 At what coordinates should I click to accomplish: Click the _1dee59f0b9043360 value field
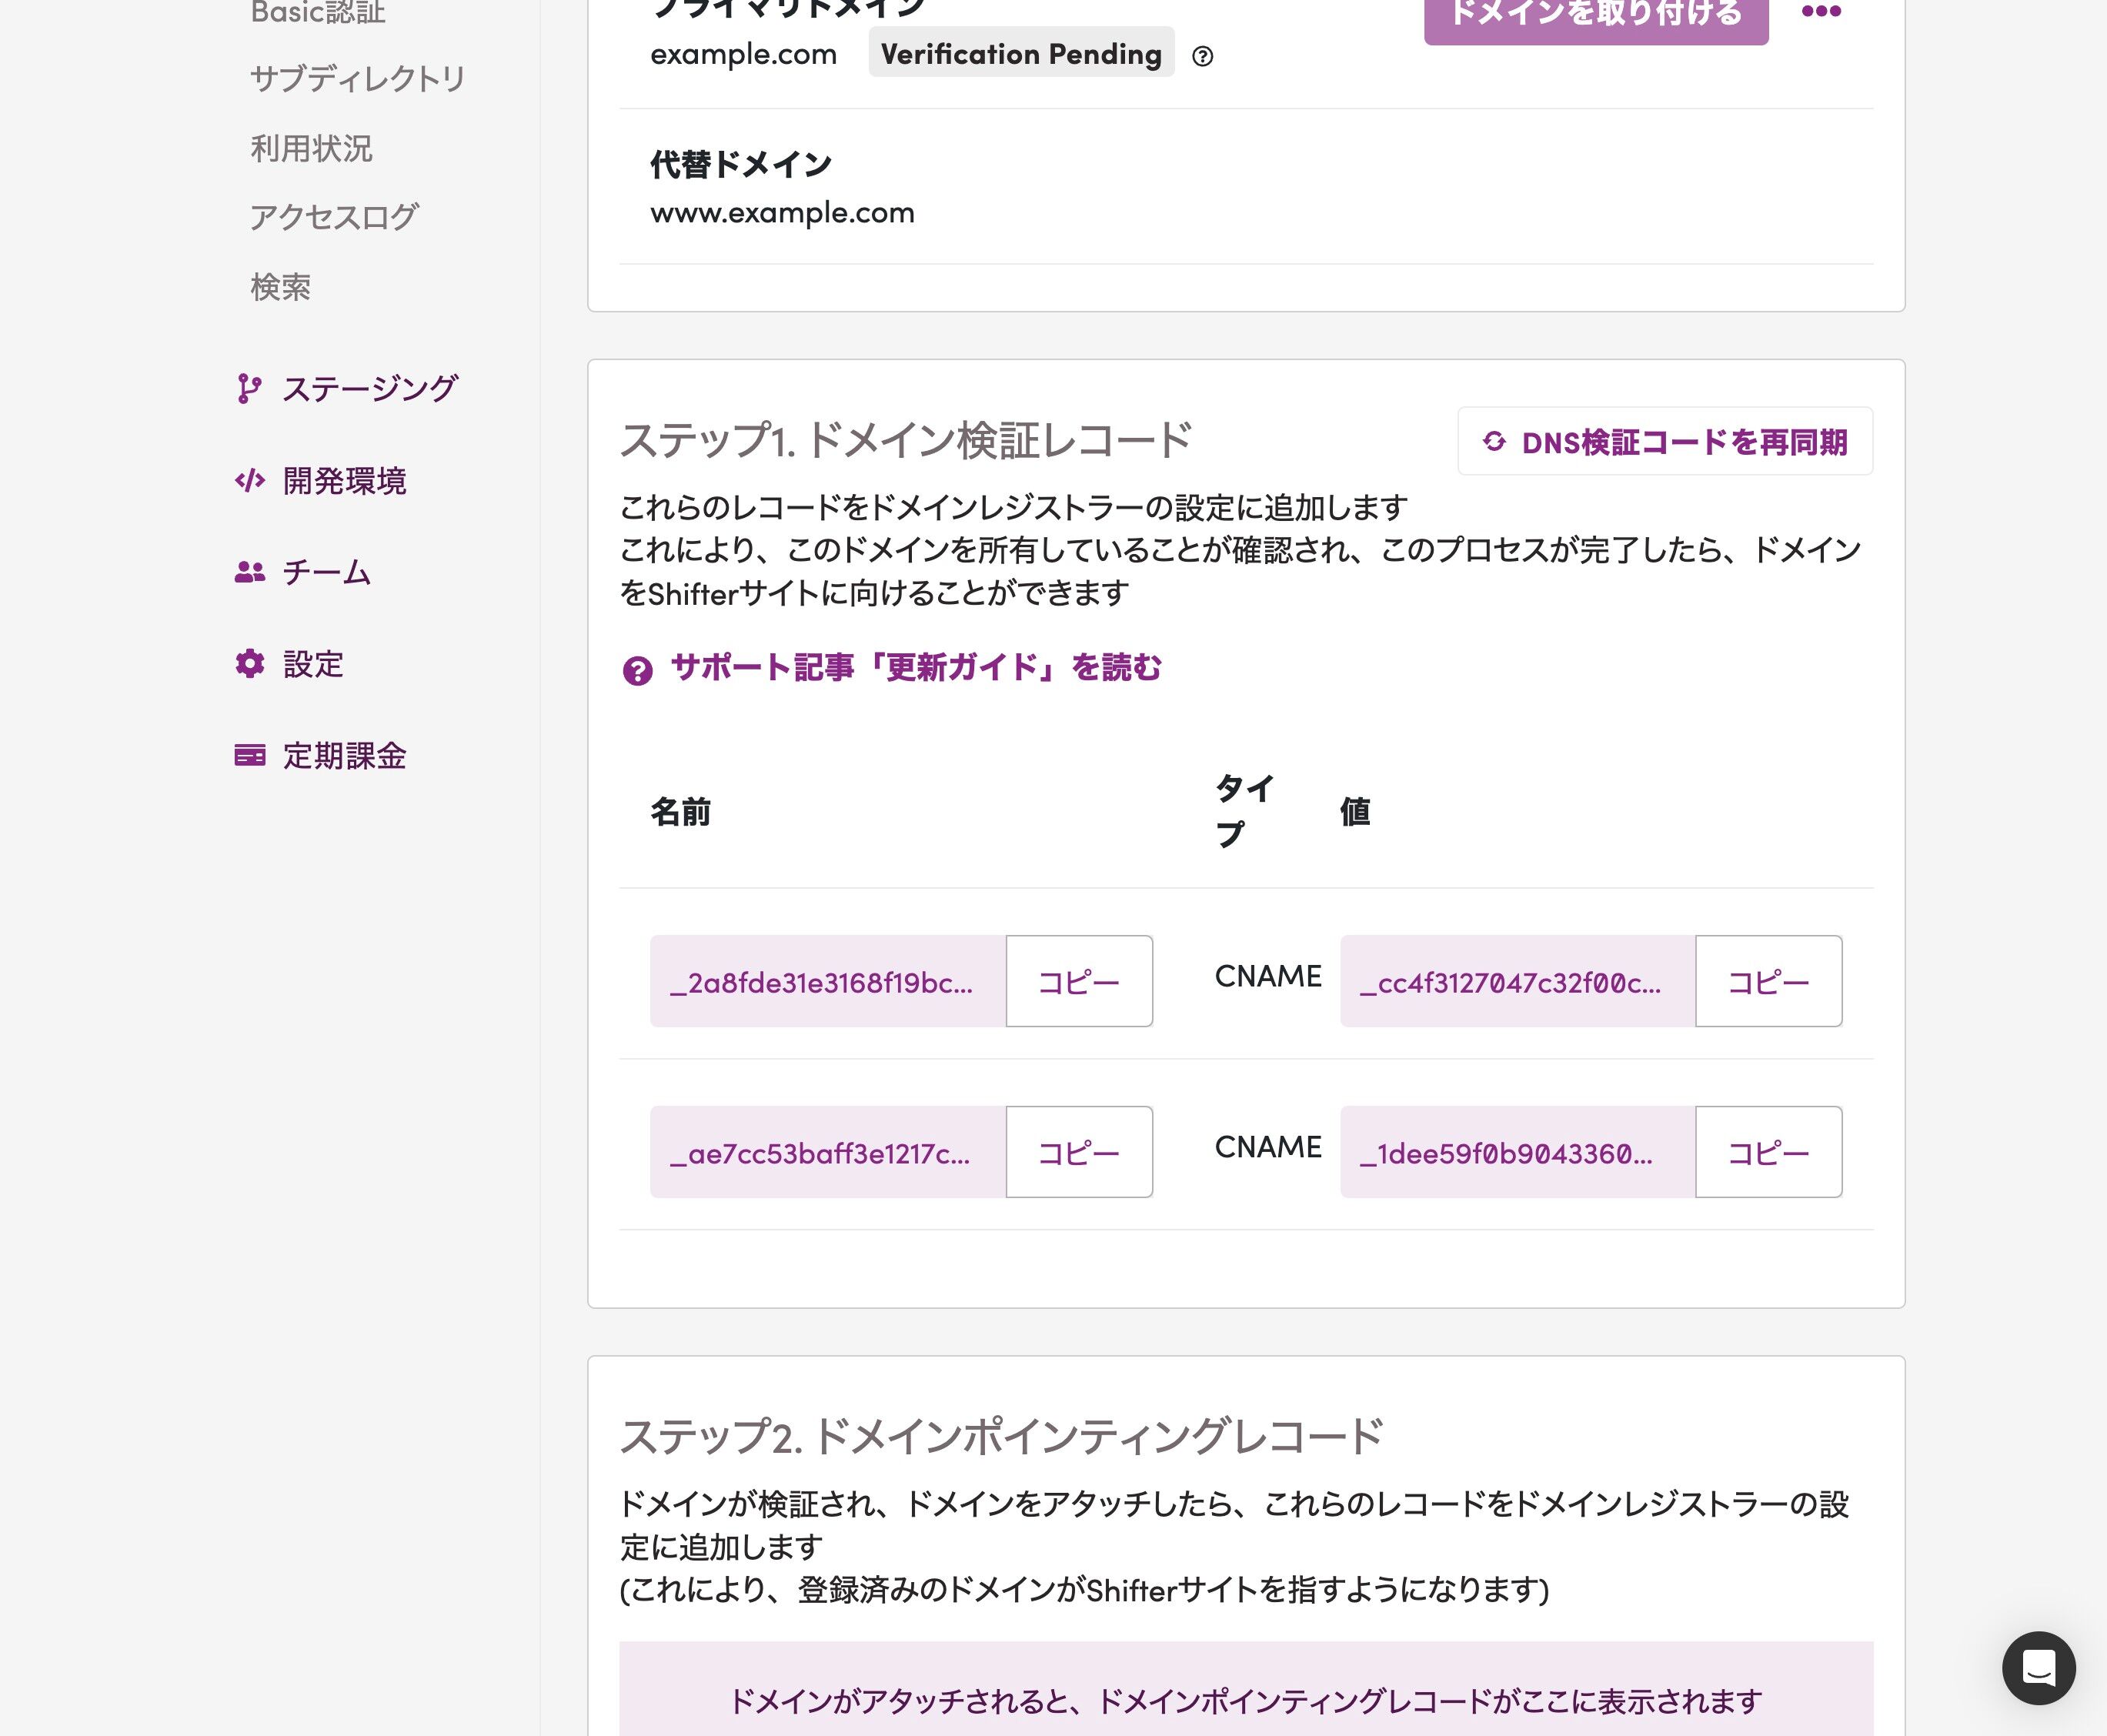[x=1518, y=1152]
